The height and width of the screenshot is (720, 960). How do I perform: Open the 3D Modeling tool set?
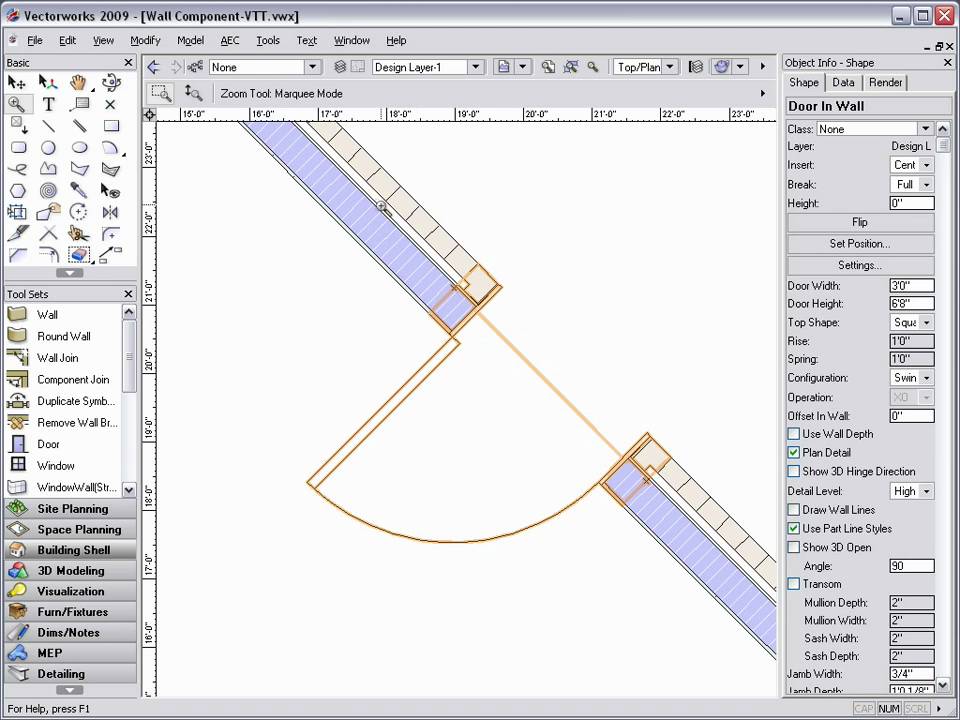click(x=70, y=571)
